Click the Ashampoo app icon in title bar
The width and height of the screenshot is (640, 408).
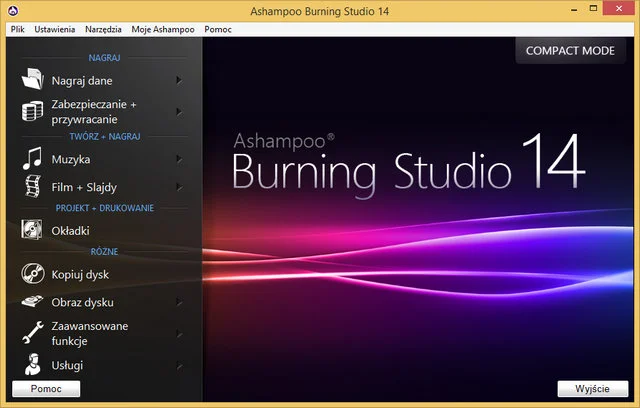click(x=13, y=11)
